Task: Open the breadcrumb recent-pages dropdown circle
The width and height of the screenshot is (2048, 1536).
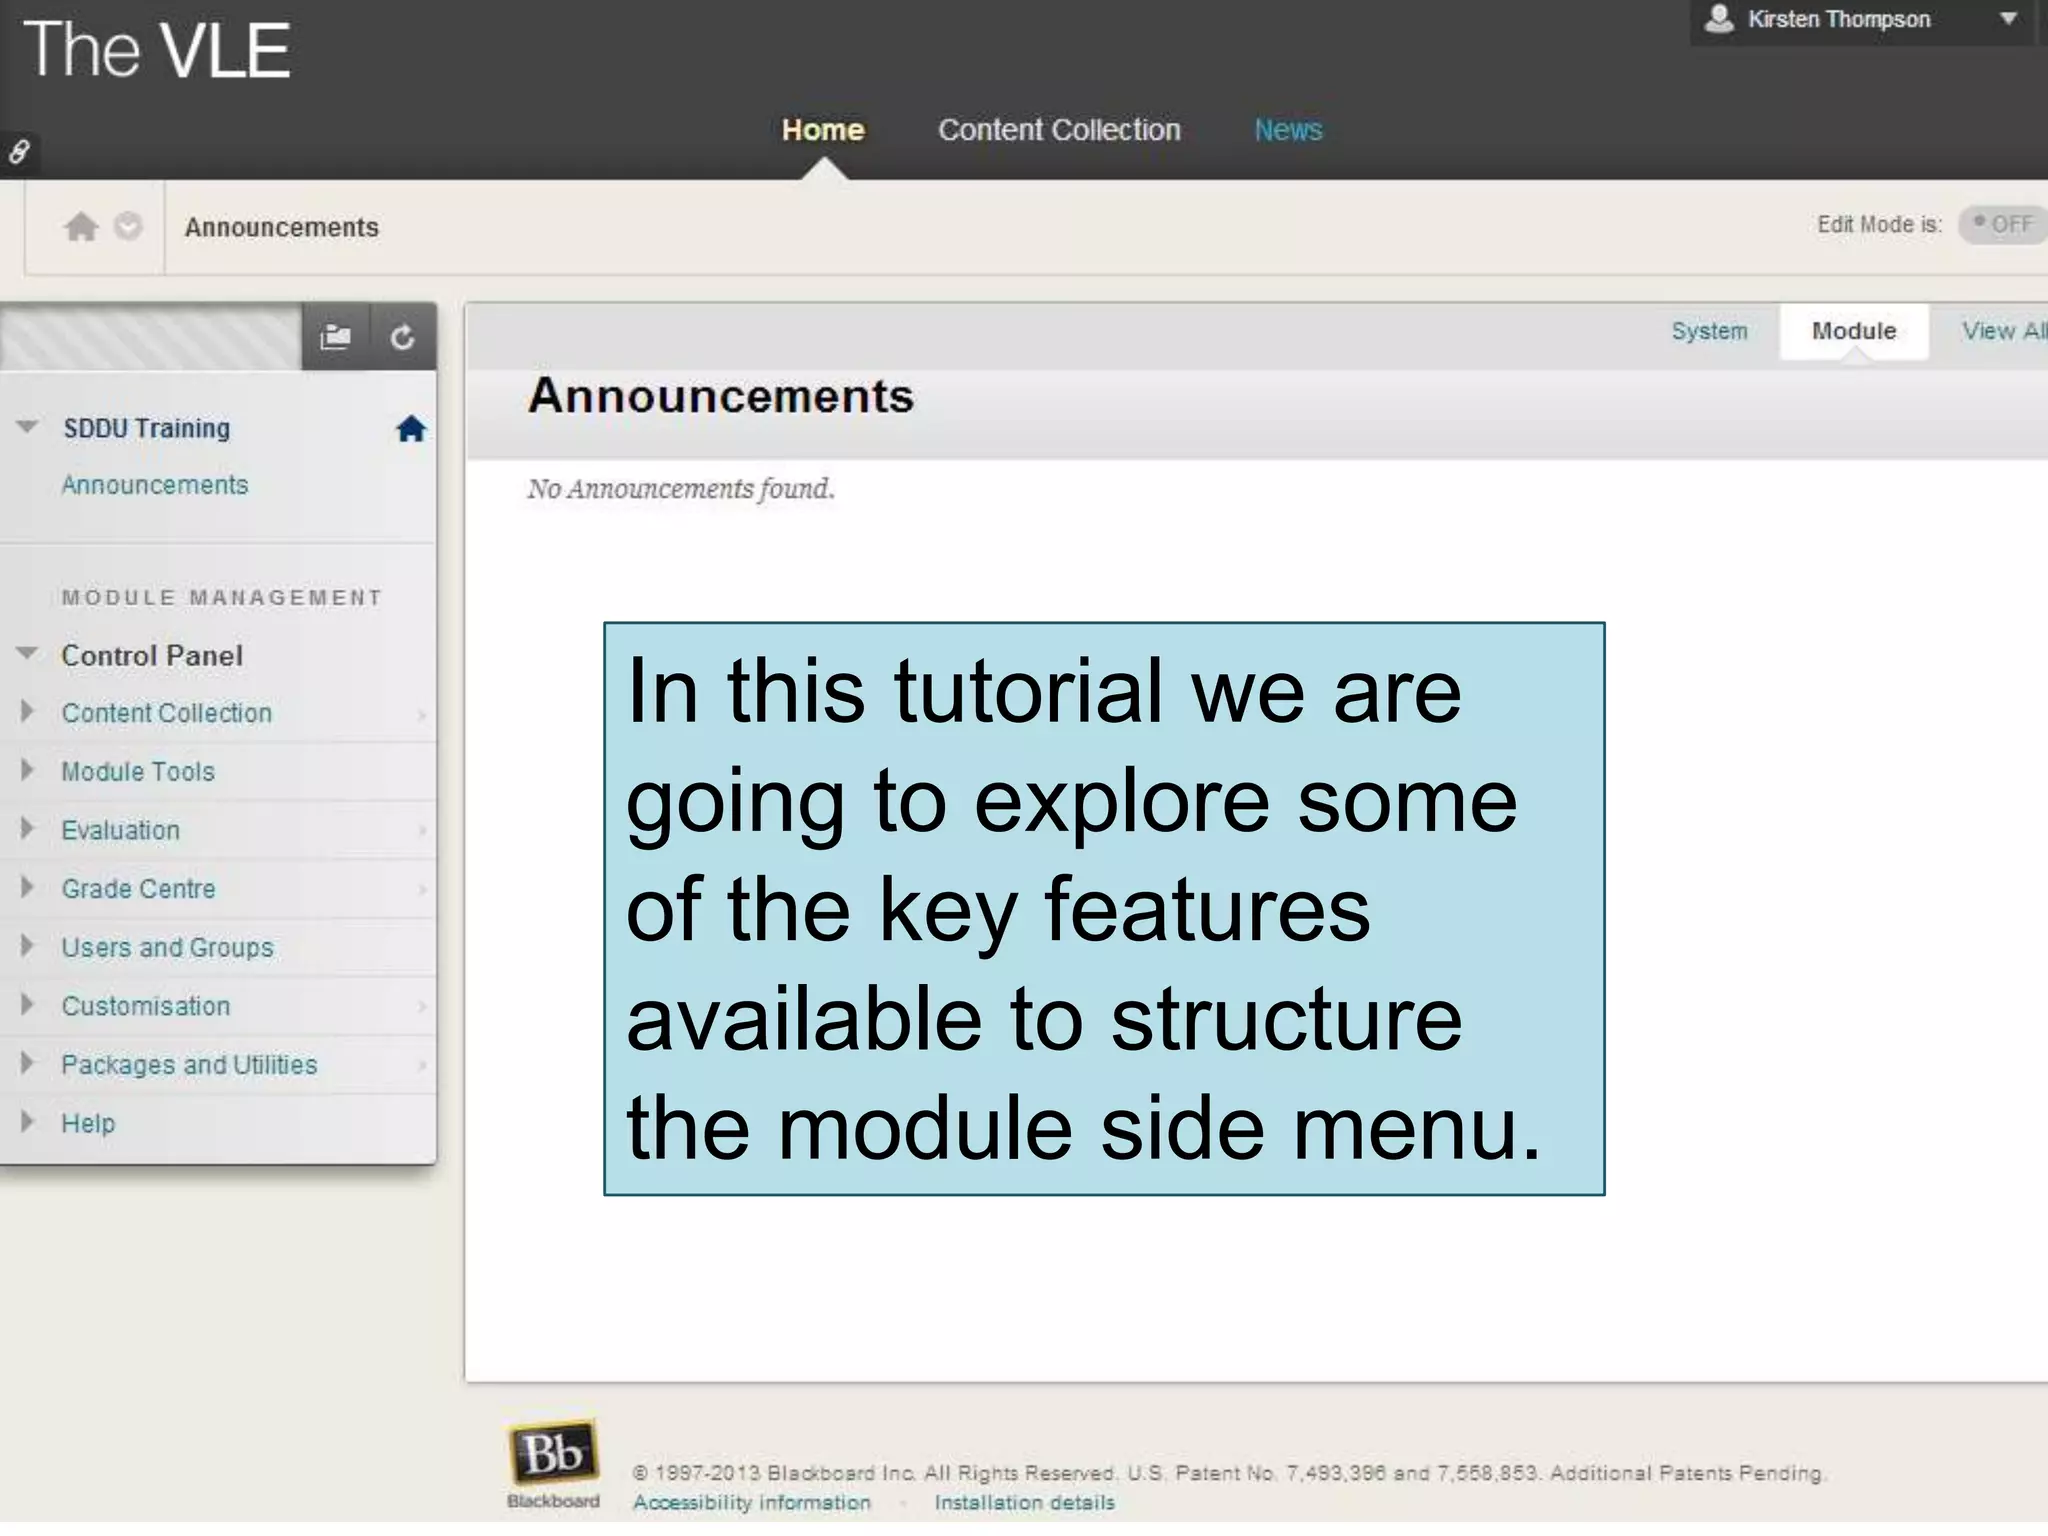Action: coord(128,227)
